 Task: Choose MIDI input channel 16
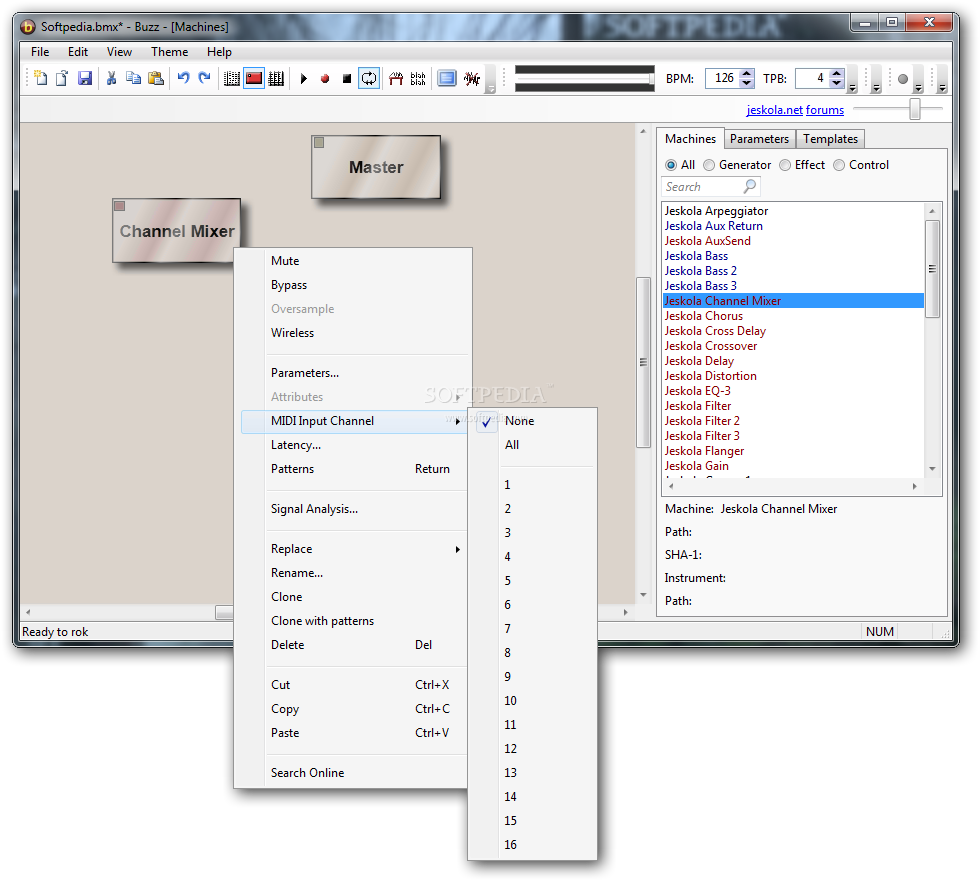click(x=532, y=845)
